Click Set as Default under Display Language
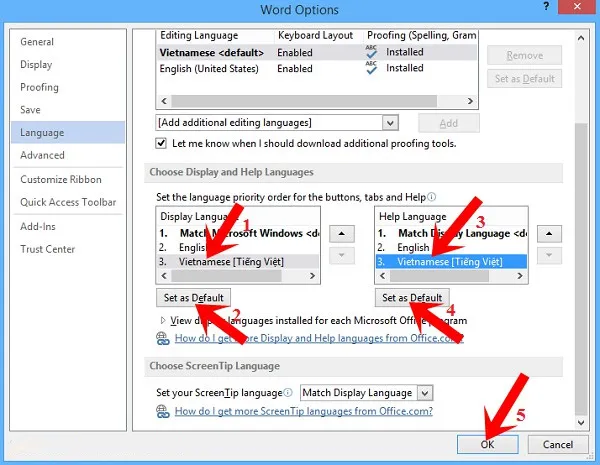The width and height of the screenshot is (600, 465). pyautogui.click(x=196, y=298)
